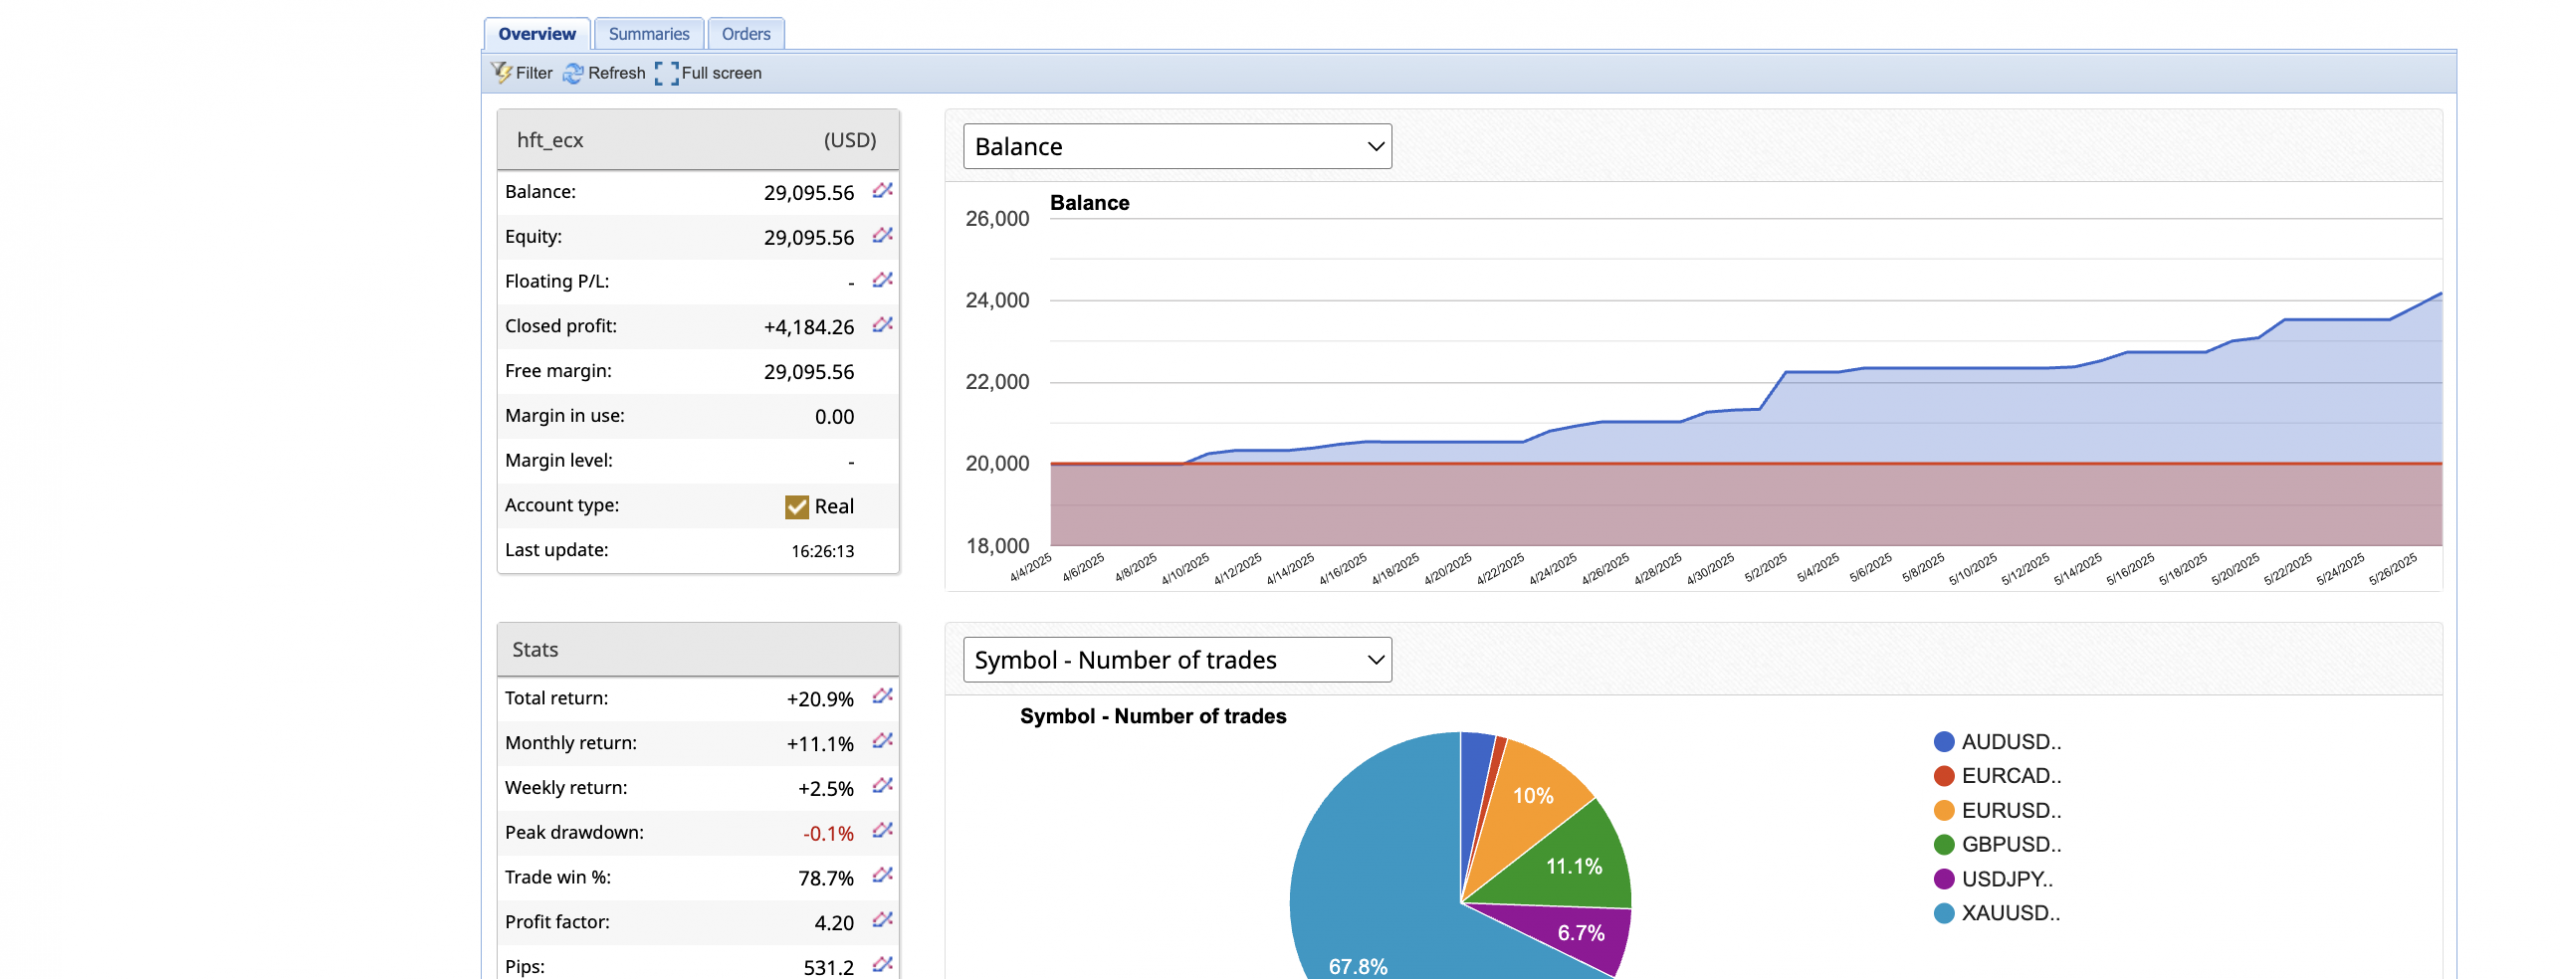Open the Orders tab
The height and width of the screenshot is (979, 2560).
[x=745, y=34]
